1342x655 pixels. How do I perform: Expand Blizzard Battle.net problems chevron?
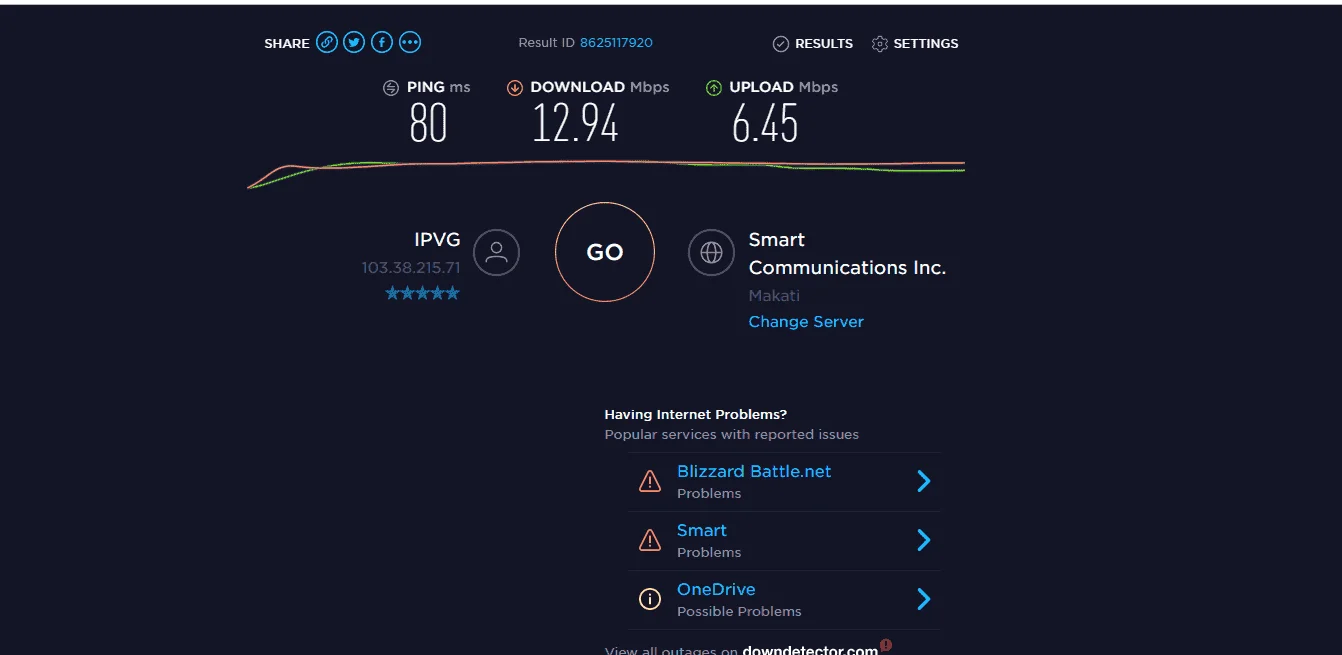click(924, 481)
